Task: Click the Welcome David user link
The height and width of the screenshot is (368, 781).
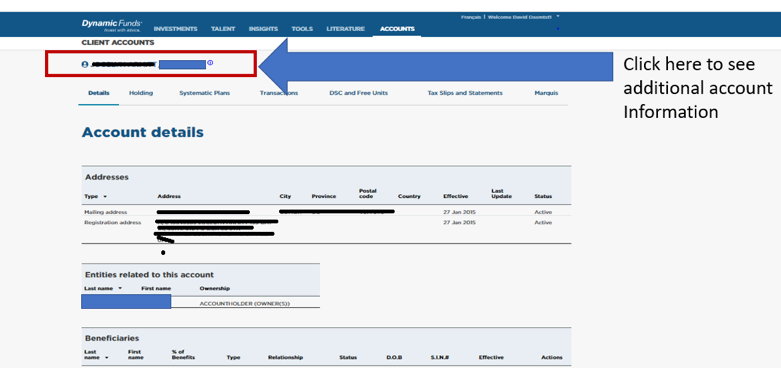Action: pyautogui.click(x=520, y=17)
